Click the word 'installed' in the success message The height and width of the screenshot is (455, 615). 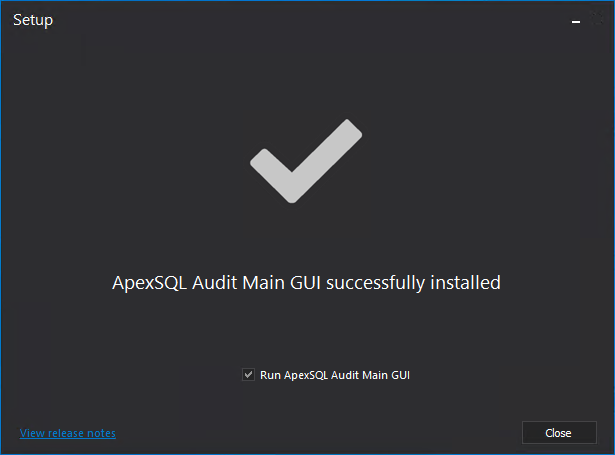[466, 282]
